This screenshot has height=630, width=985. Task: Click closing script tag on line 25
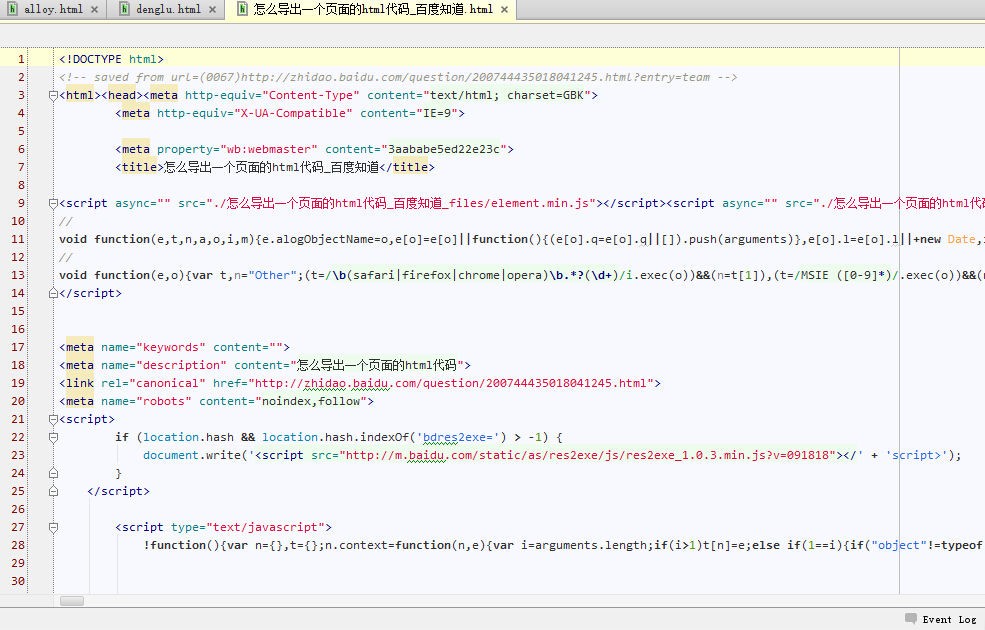pyautogui.click(x=119, y=491)
